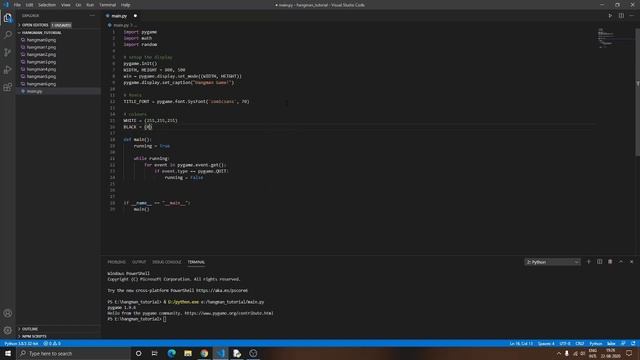Switch to the Problems panel tab

116,262
